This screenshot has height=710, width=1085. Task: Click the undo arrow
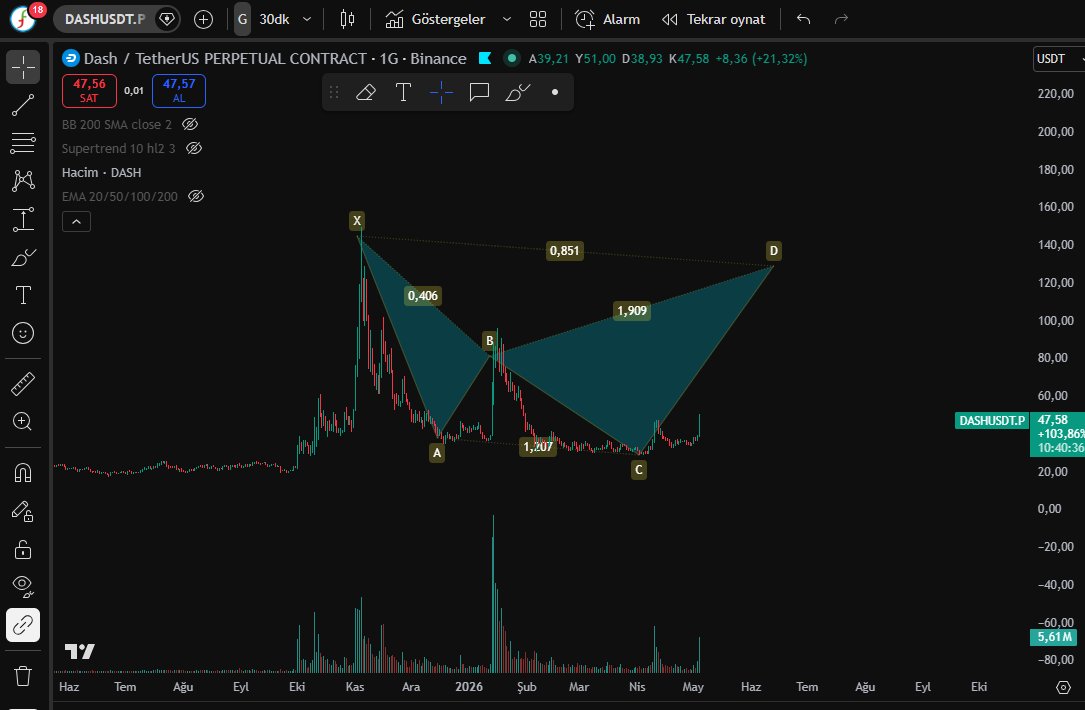coord(803,19)
